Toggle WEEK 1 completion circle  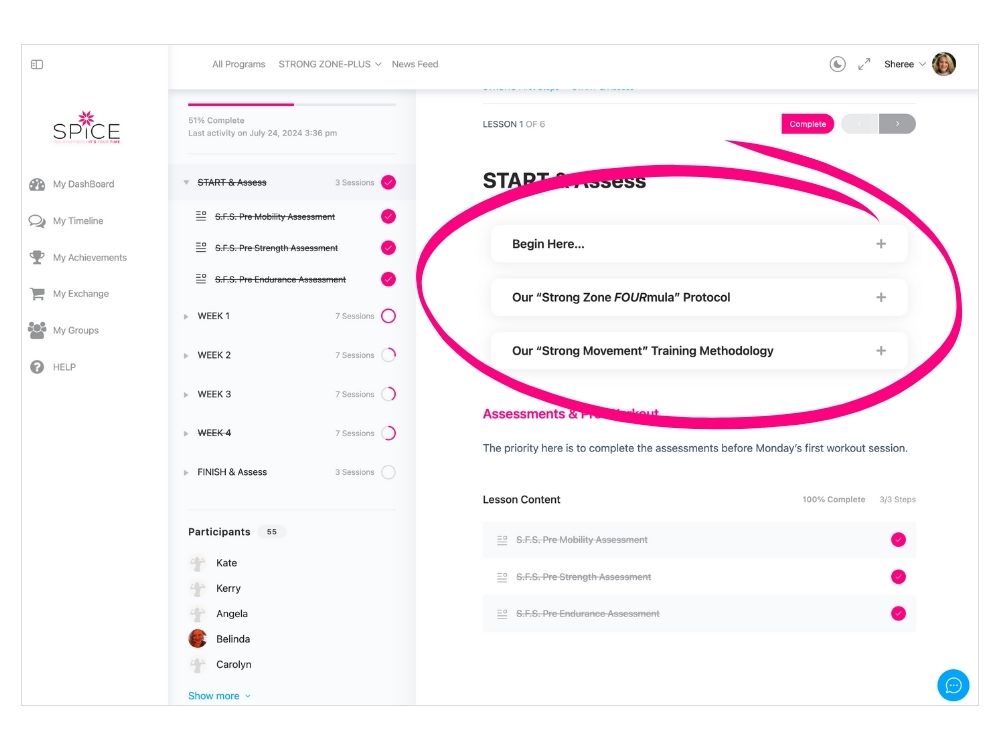(x=388, y=316)
